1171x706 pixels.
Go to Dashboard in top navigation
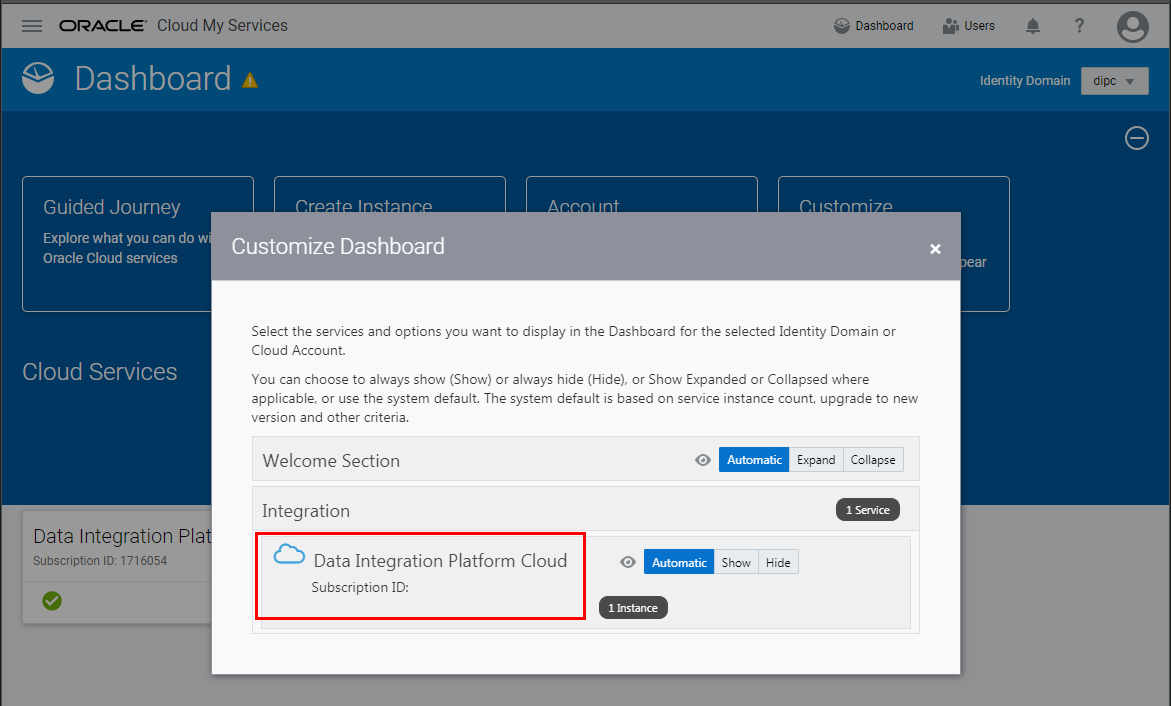point(874,26)
